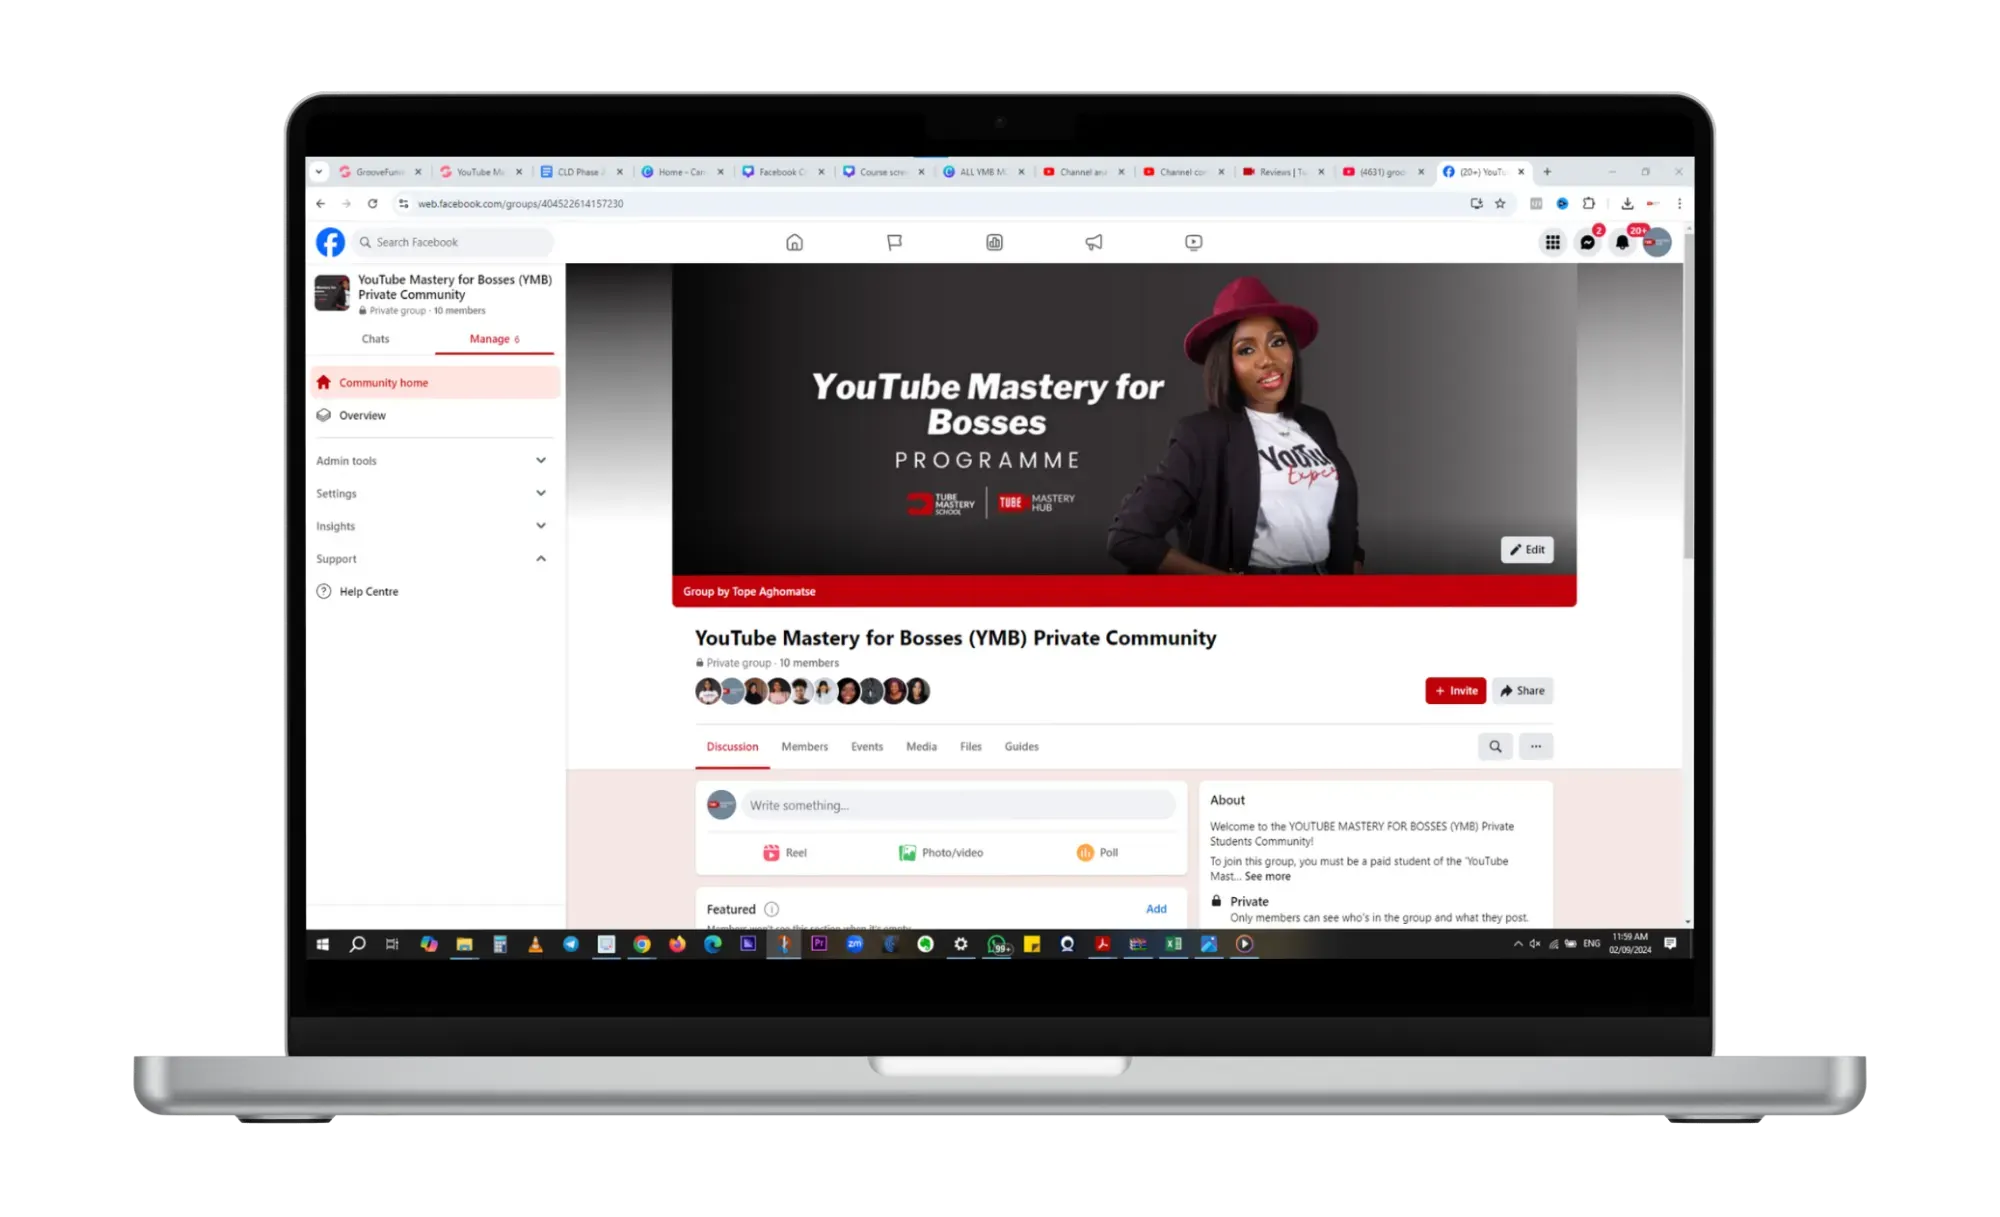This screenshot has height=1217, width=2000.
Task: Open the notifications bell
Action: pos(1622,242)
